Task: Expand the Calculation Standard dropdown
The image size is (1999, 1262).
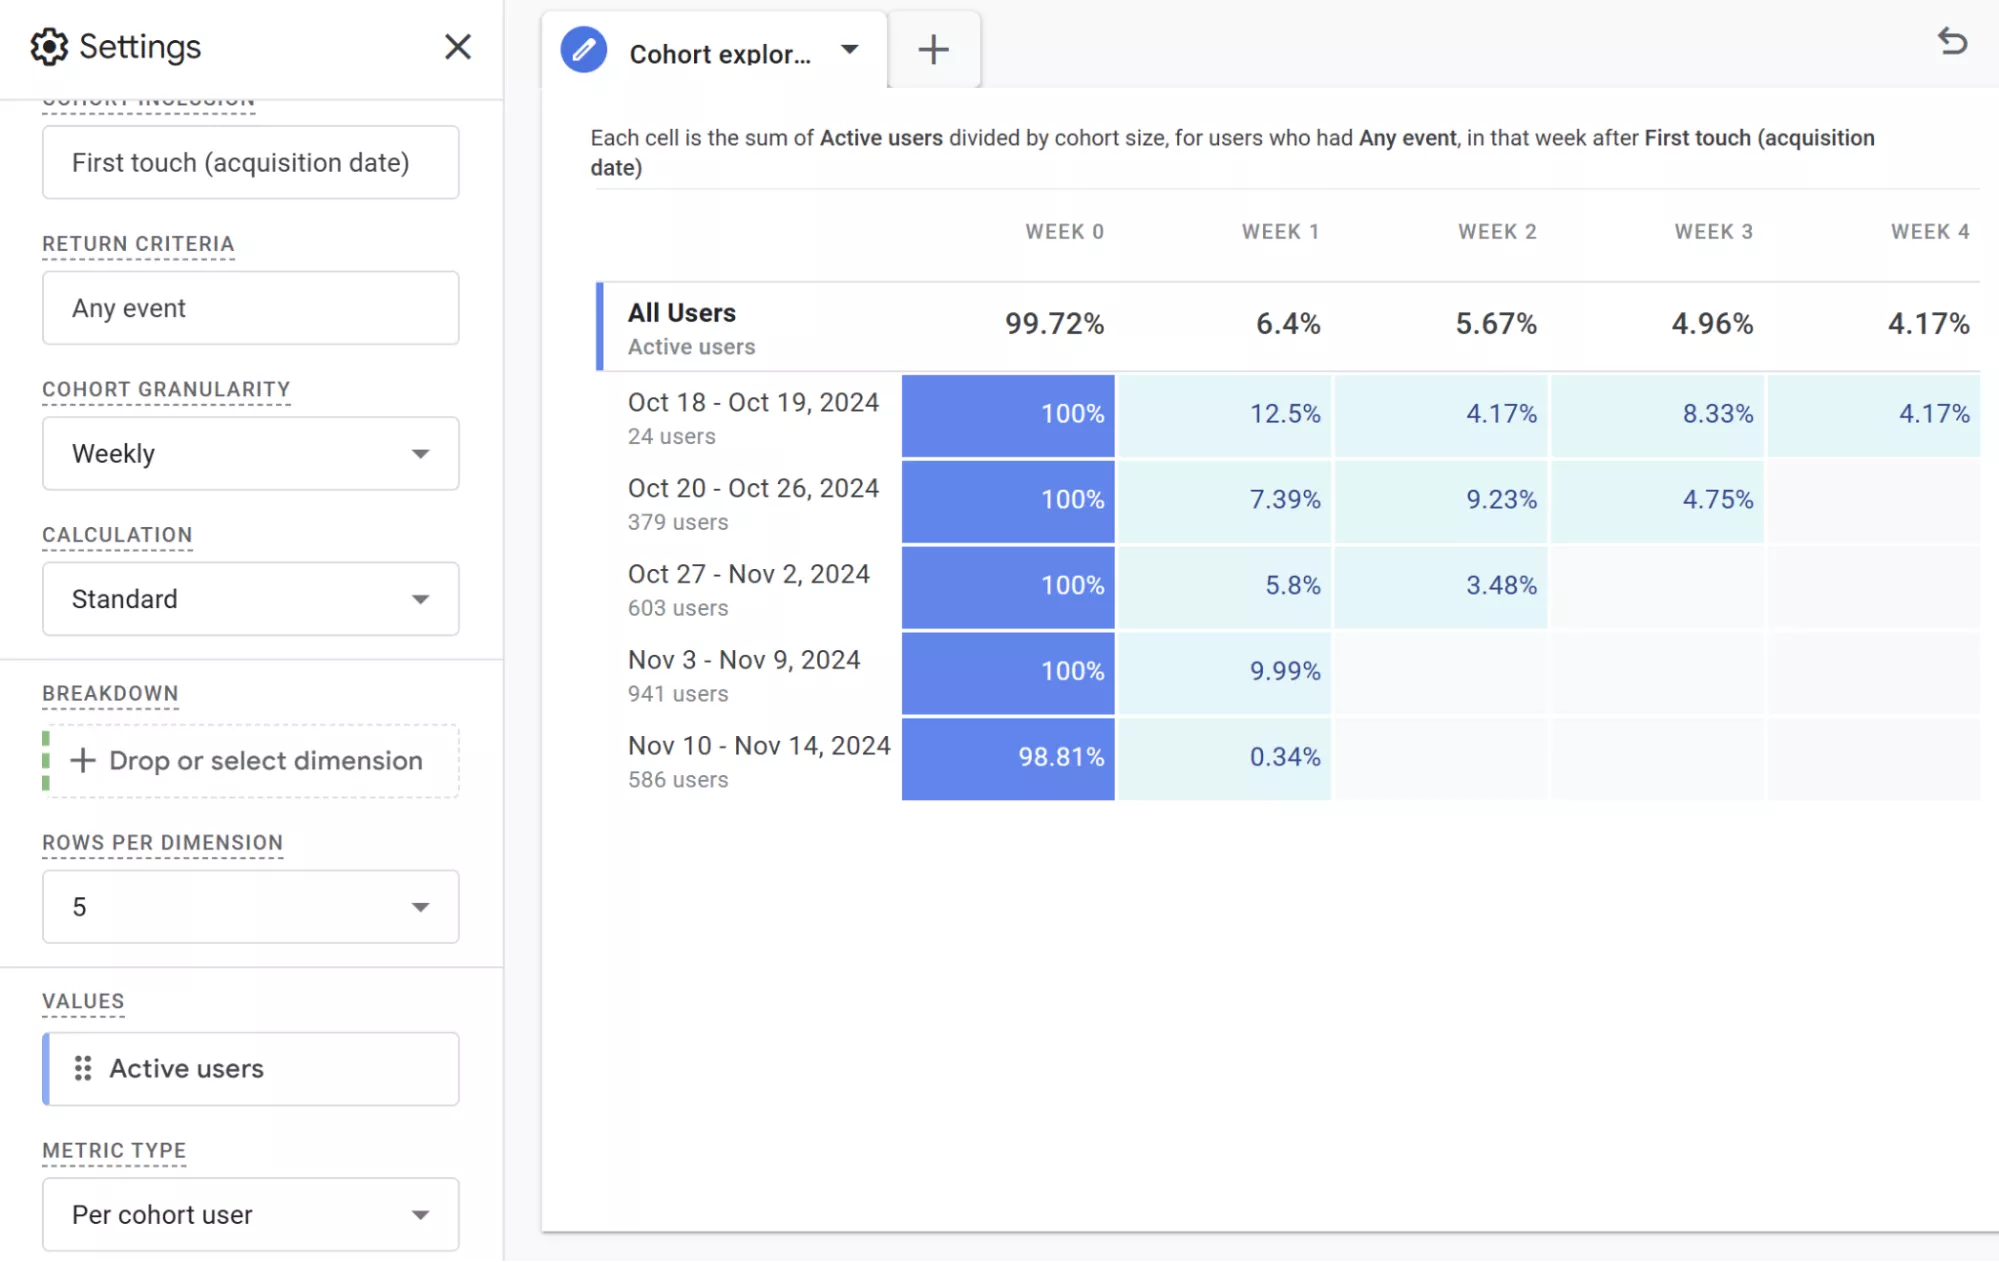Action: coord(251,599)
